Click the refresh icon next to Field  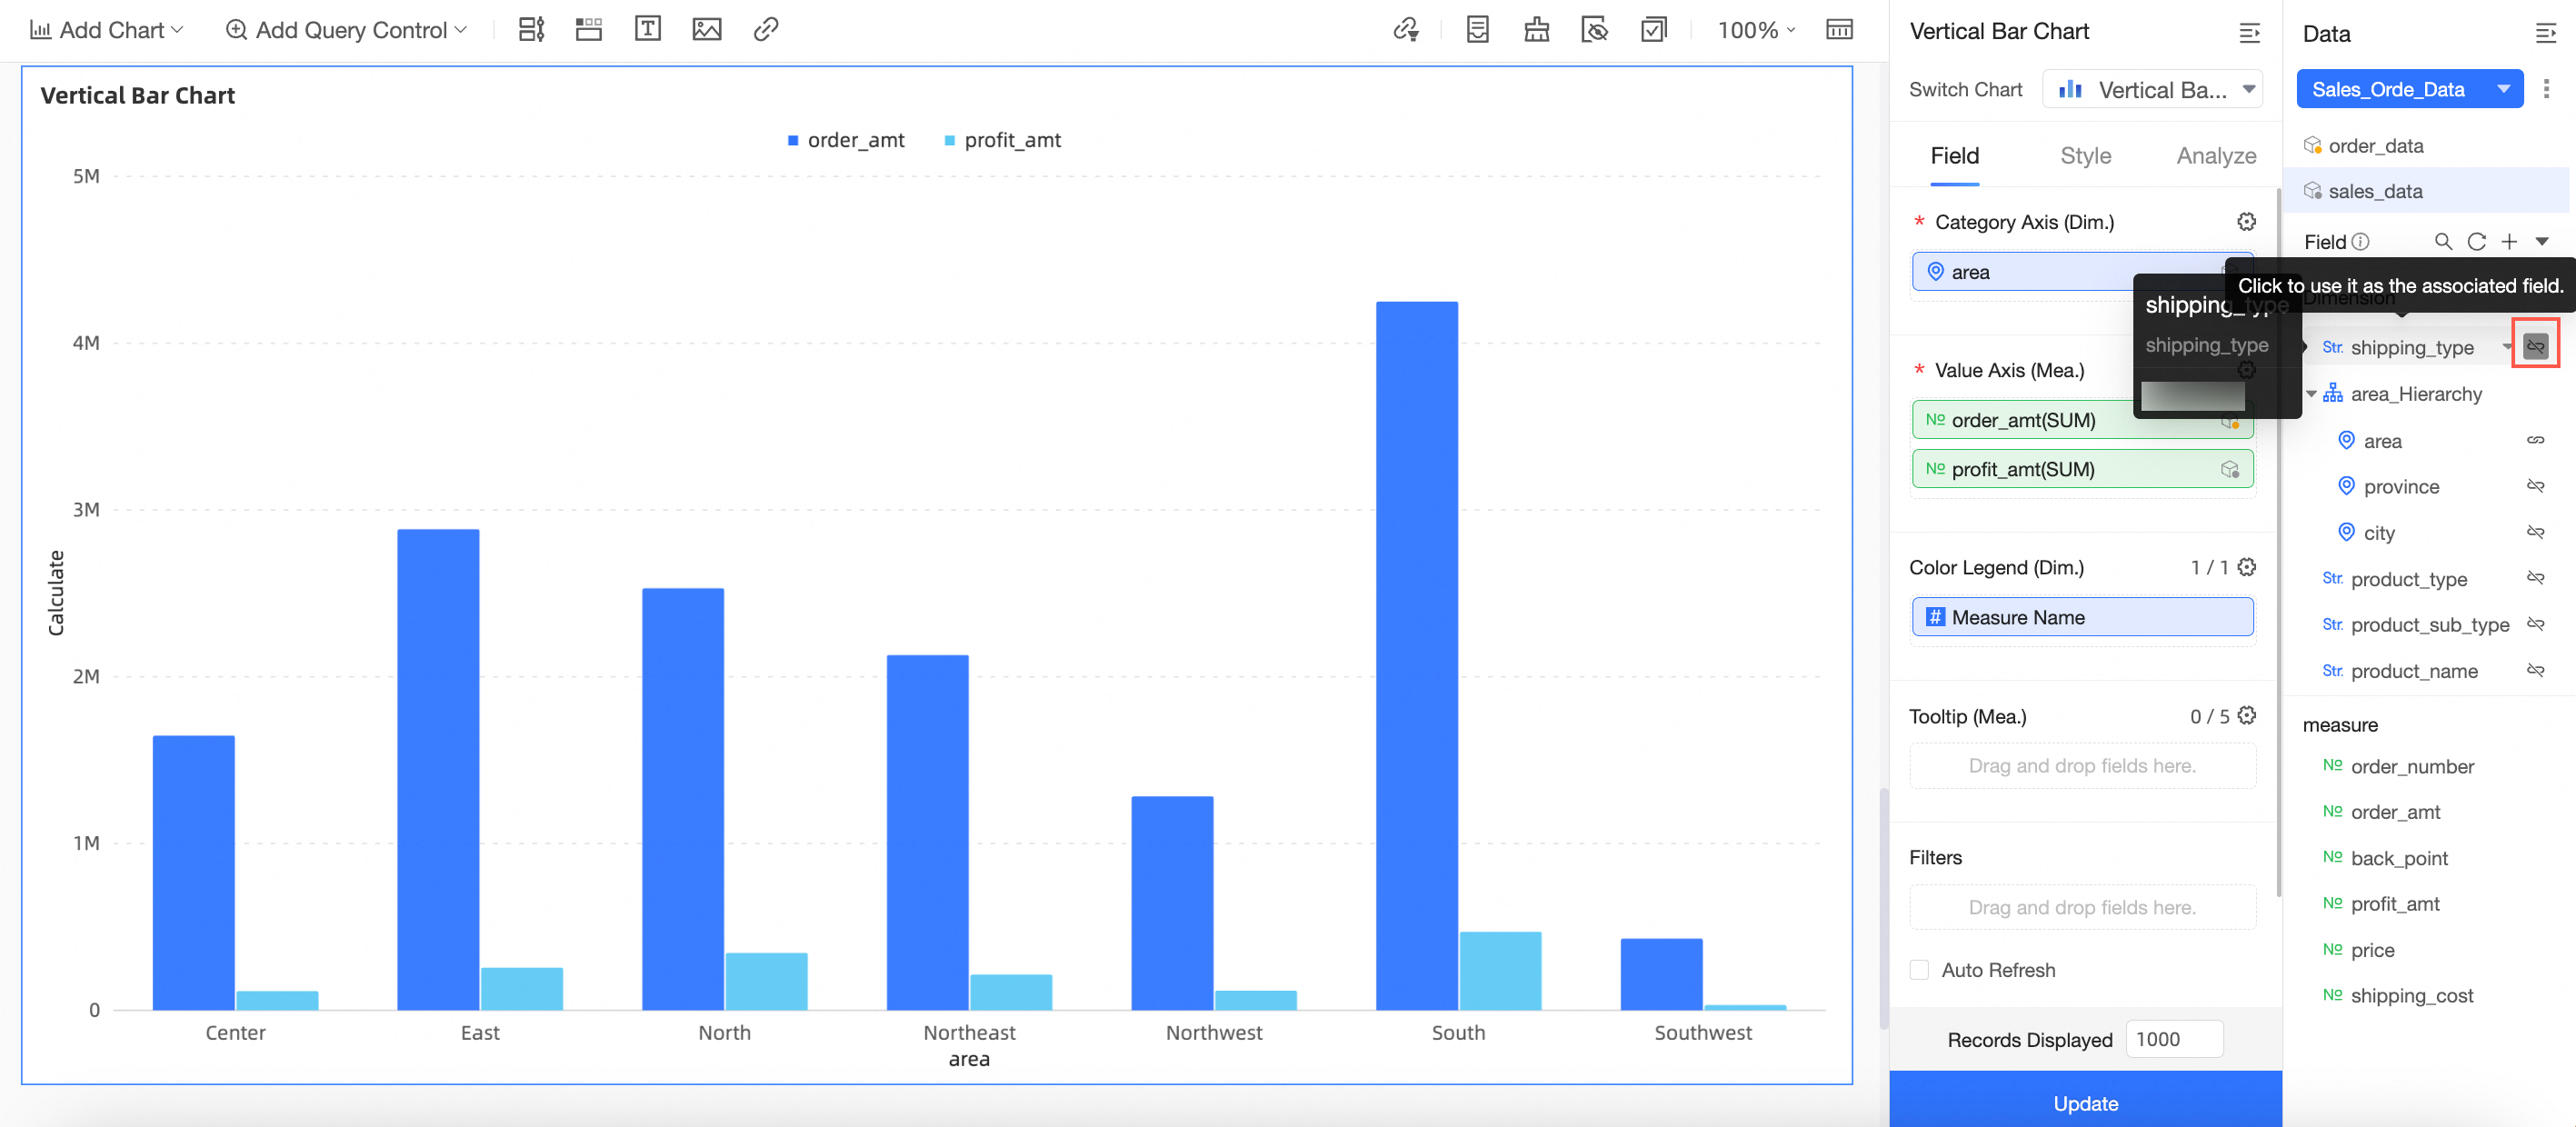tap(2476, 242)
